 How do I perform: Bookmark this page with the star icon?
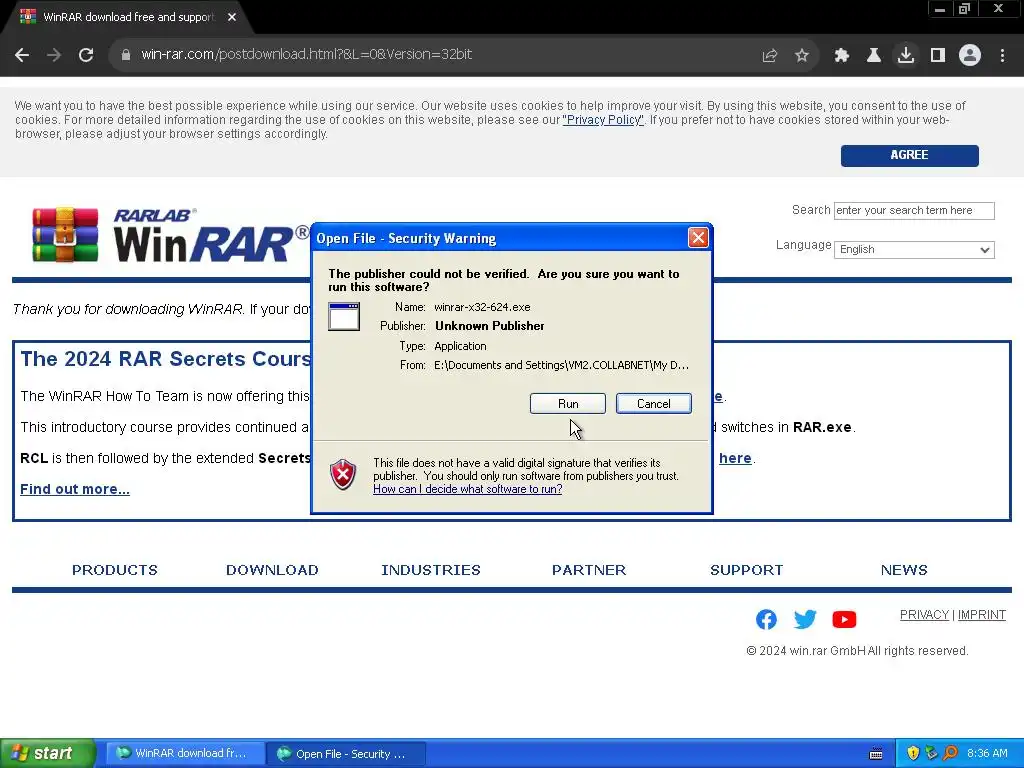point(802,56)
